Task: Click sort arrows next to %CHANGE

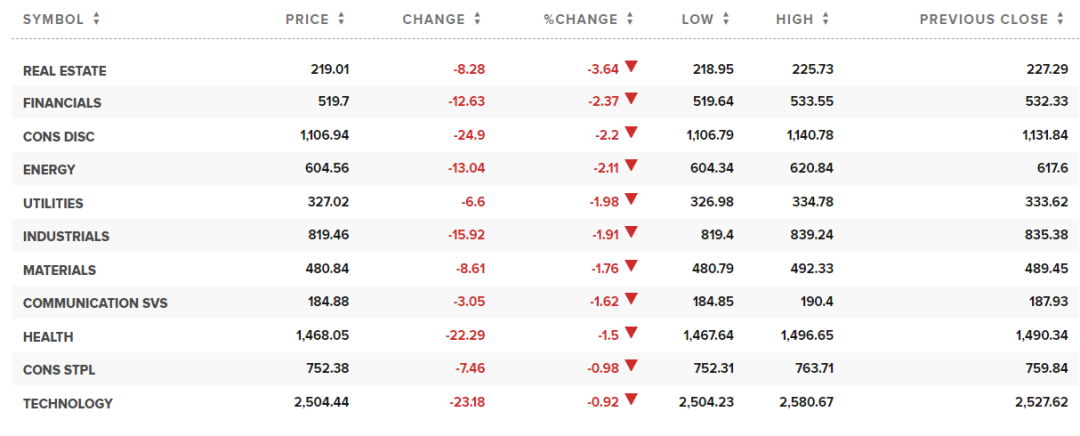Action: point(628,19)
